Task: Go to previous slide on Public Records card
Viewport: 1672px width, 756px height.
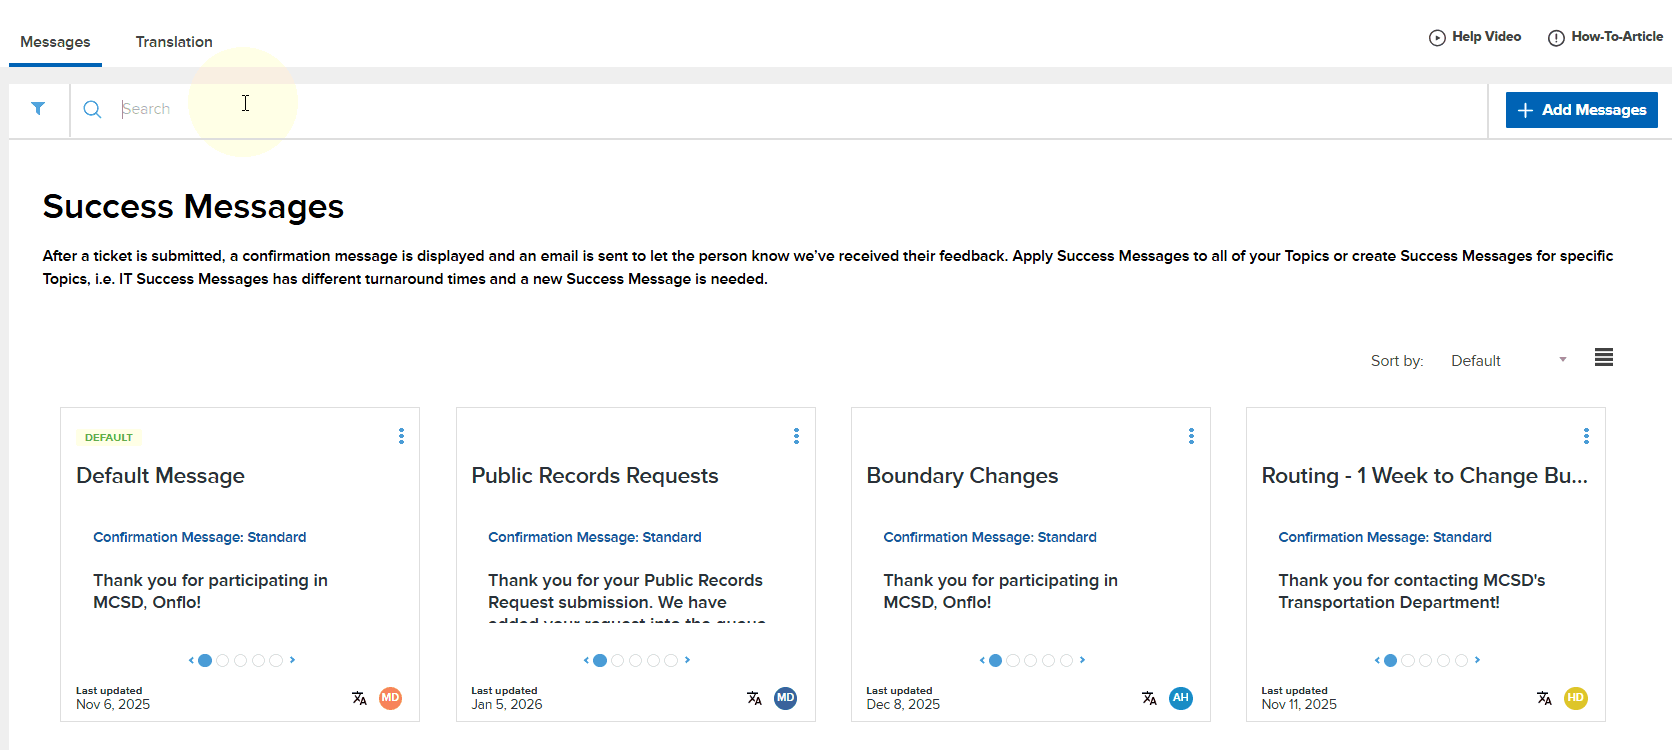Action: 586,660
